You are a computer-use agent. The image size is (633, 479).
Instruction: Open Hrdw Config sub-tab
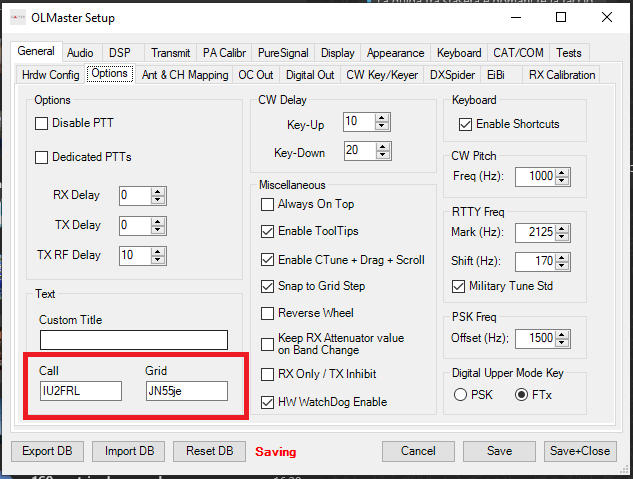tap(50, 75)
